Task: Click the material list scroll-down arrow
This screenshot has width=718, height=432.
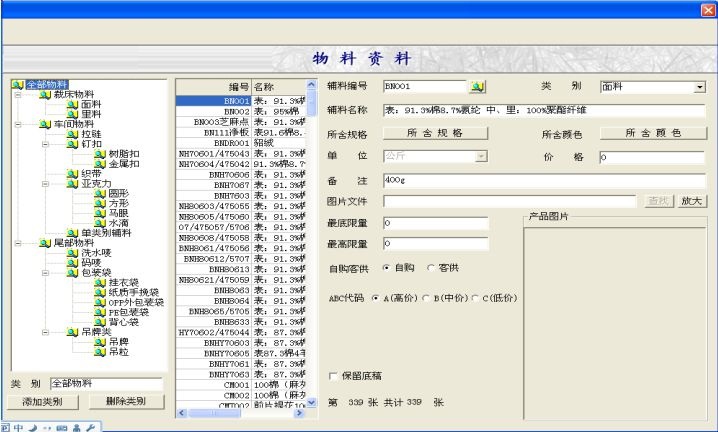Action: point(311,403)
